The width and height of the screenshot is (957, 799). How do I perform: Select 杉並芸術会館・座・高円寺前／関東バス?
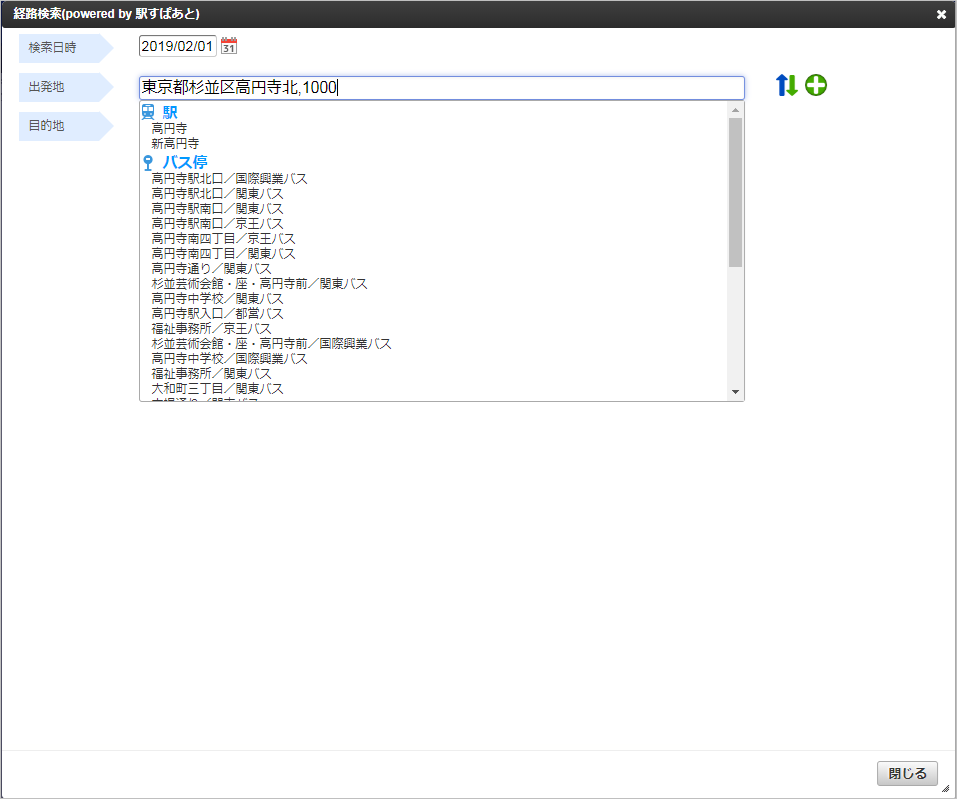point(259,284)
